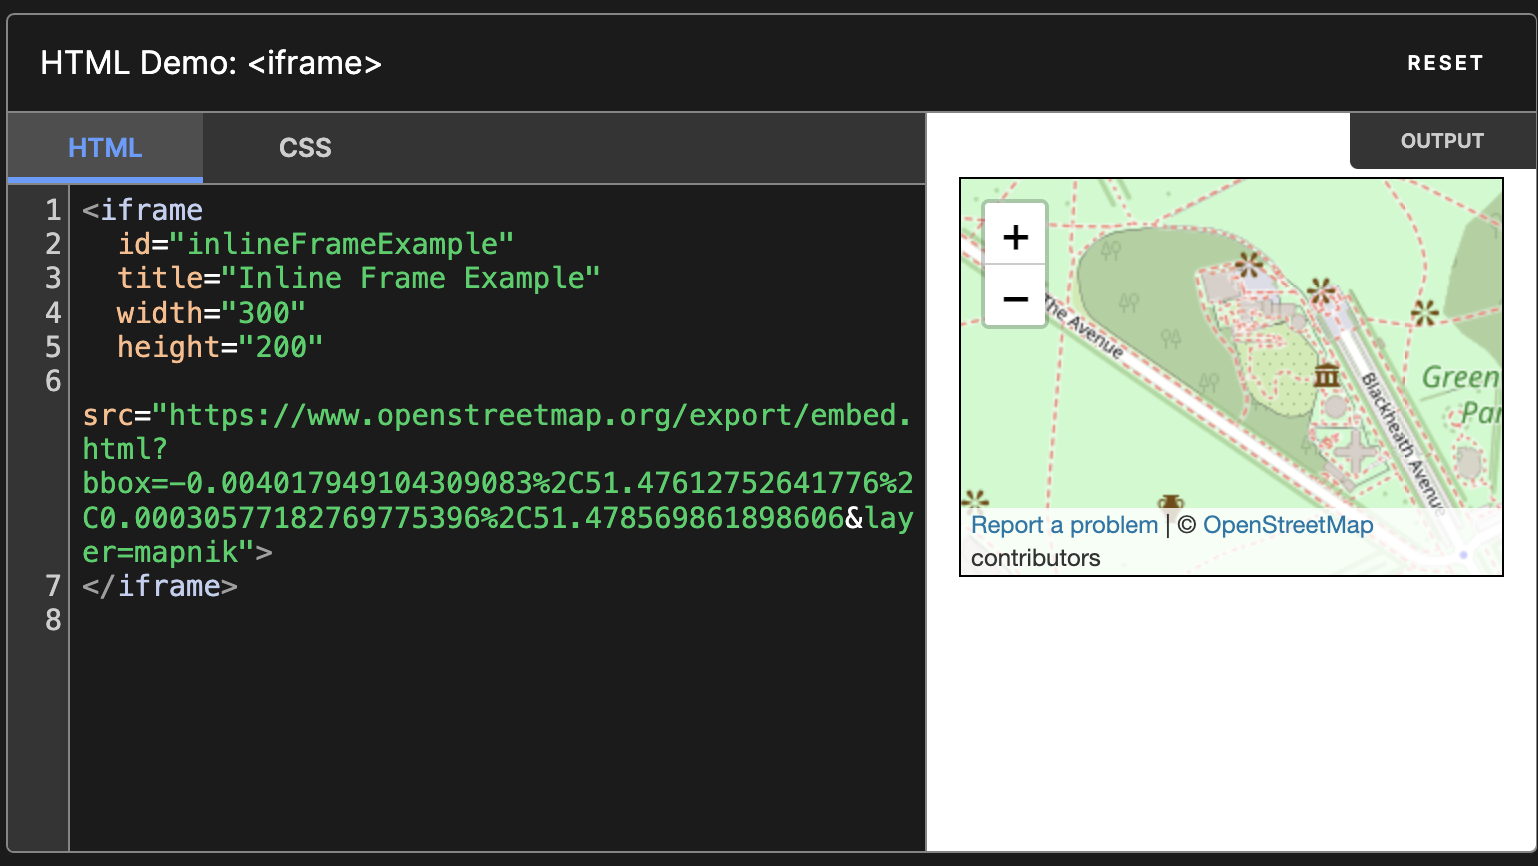Click the OUTPUT tab label
The width and height of the screenshot is (1538, 866).
pos(1443,140)
